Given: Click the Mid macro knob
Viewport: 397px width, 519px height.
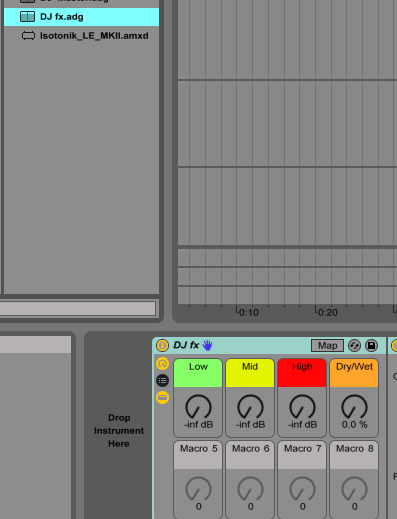Looking at the screenshot, I should [250, 407].
